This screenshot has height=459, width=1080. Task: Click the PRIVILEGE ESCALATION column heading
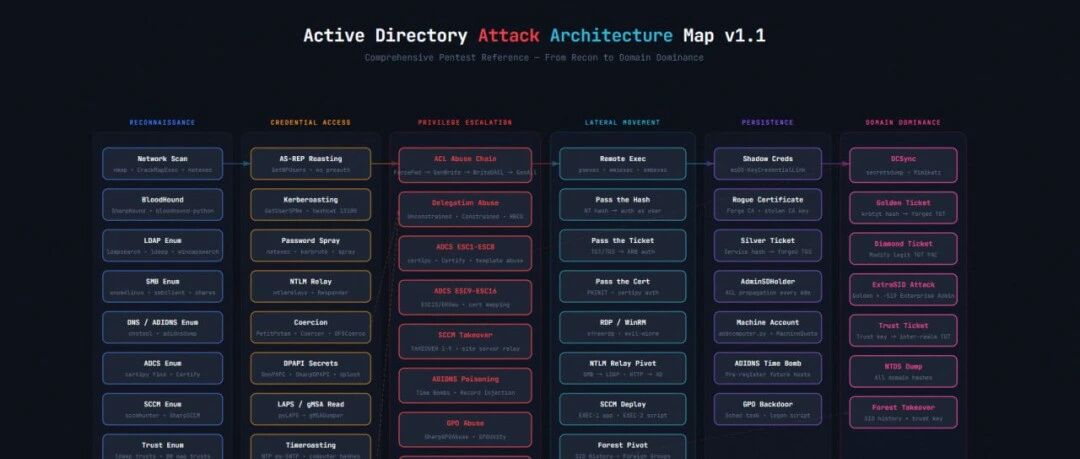tap(465, 123)
